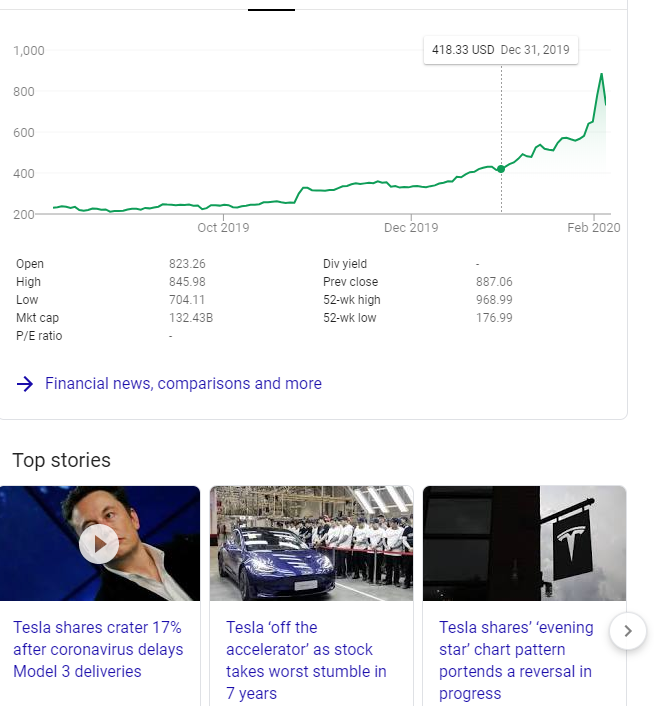Click the 600 y-axis label

pyautogui.click(x=24, y=132)
